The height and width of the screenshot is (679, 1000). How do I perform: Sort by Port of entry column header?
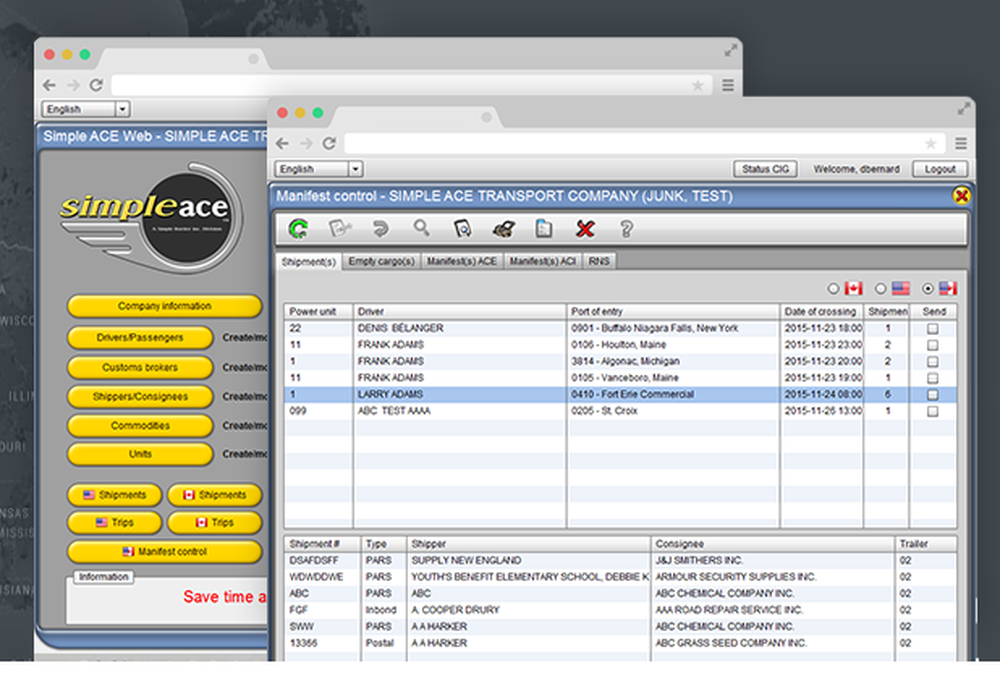click(x=673, y=311)
